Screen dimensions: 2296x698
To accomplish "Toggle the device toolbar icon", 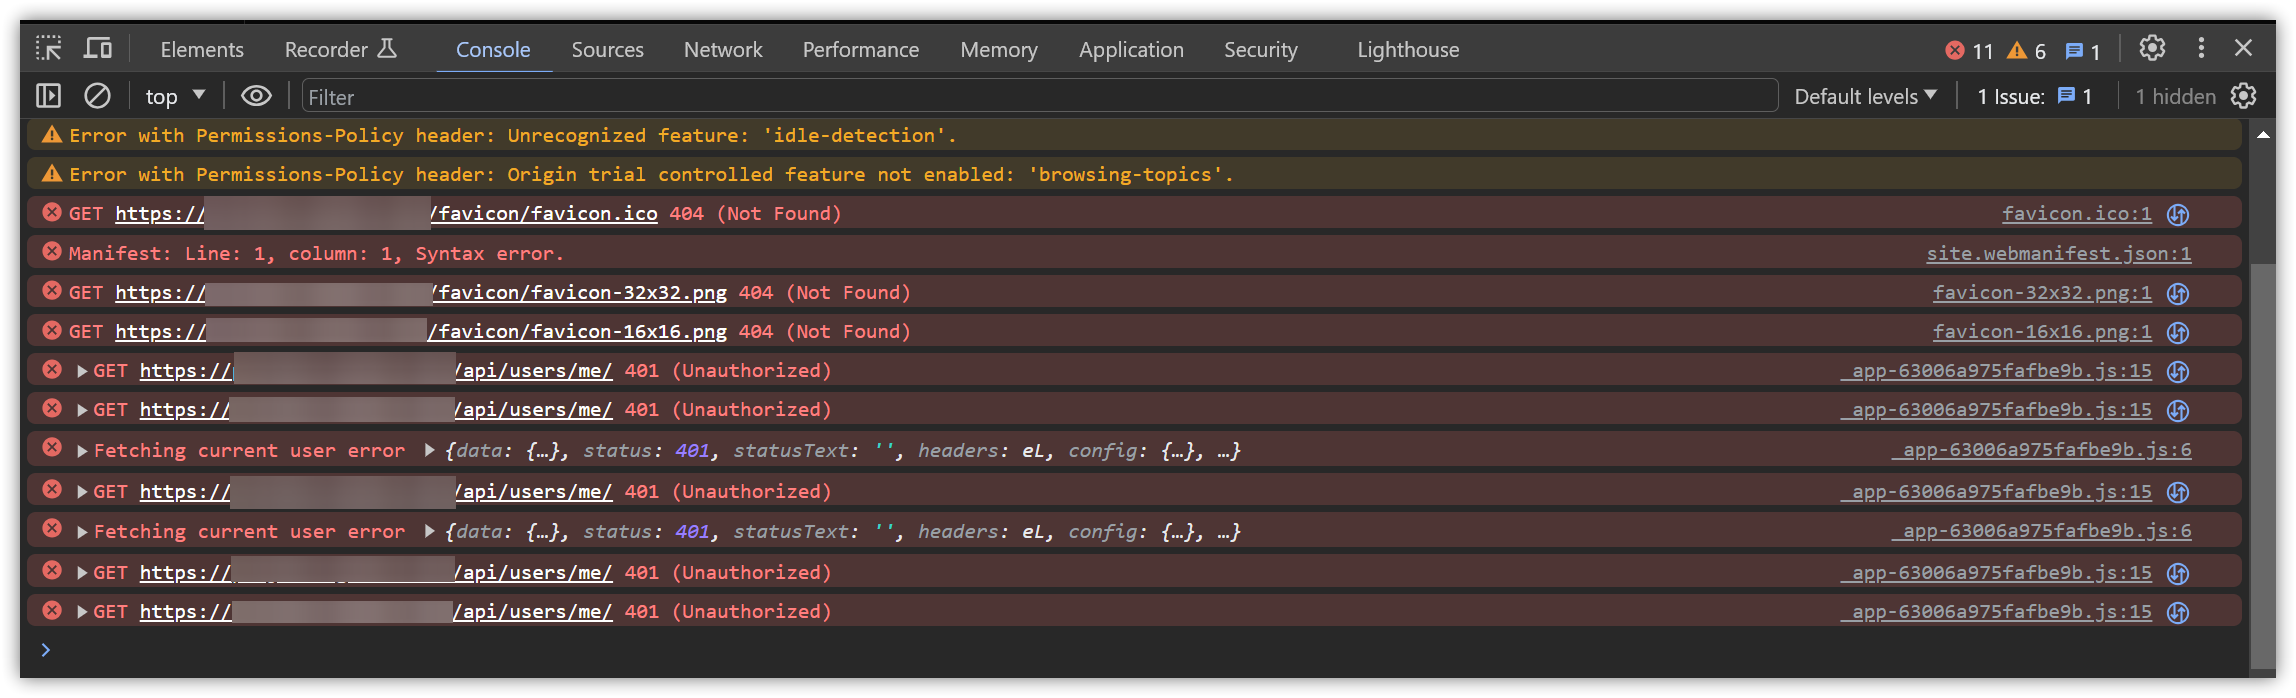I will [98, 49].
